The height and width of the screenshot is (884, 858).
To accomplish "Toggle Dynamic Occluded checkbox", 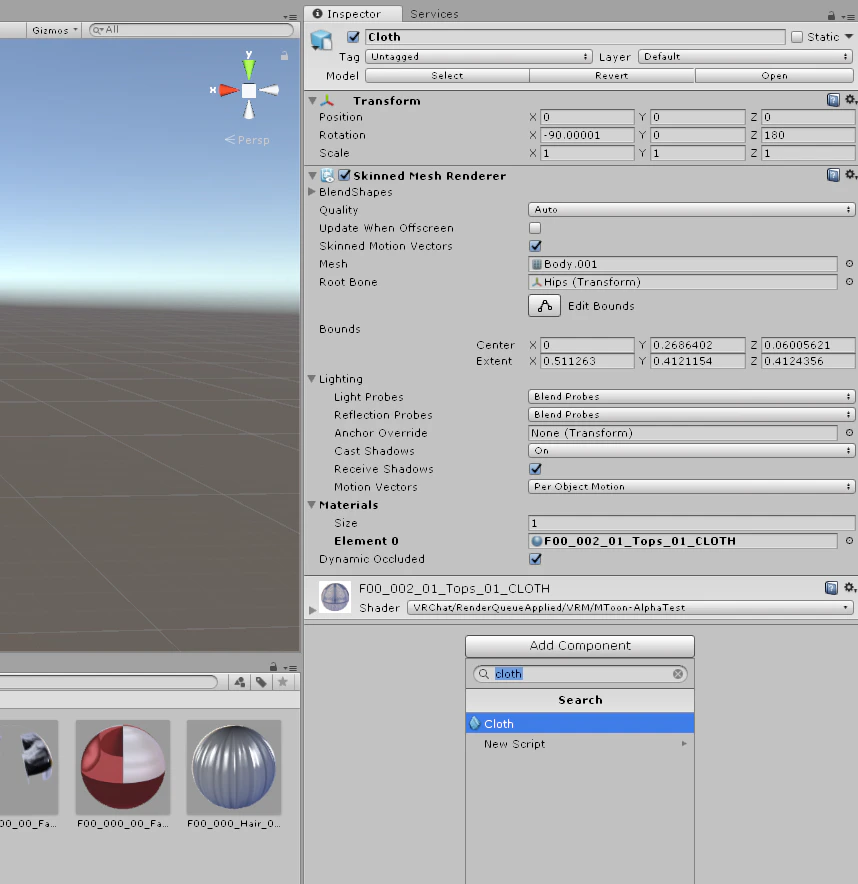I will point(535,559).
